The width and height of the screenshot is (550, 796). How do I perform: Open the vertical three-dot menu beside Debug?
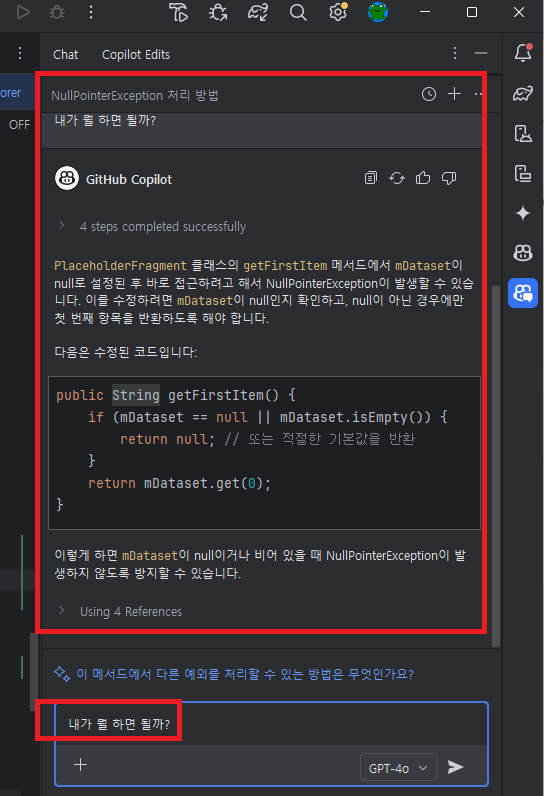coord(91,12)
